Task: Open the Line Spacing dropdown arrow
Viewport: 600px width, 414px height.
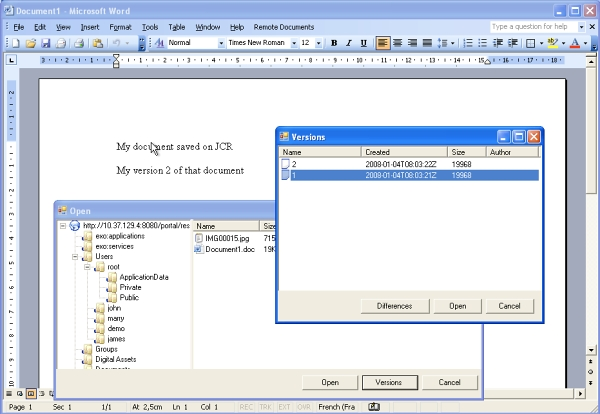Action: coord(452,43)
